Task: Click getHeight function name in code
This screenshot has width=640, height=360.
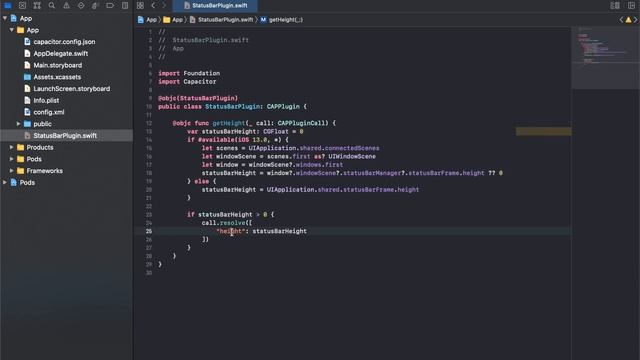Action: pyautogui.click(x=229, y=123)
